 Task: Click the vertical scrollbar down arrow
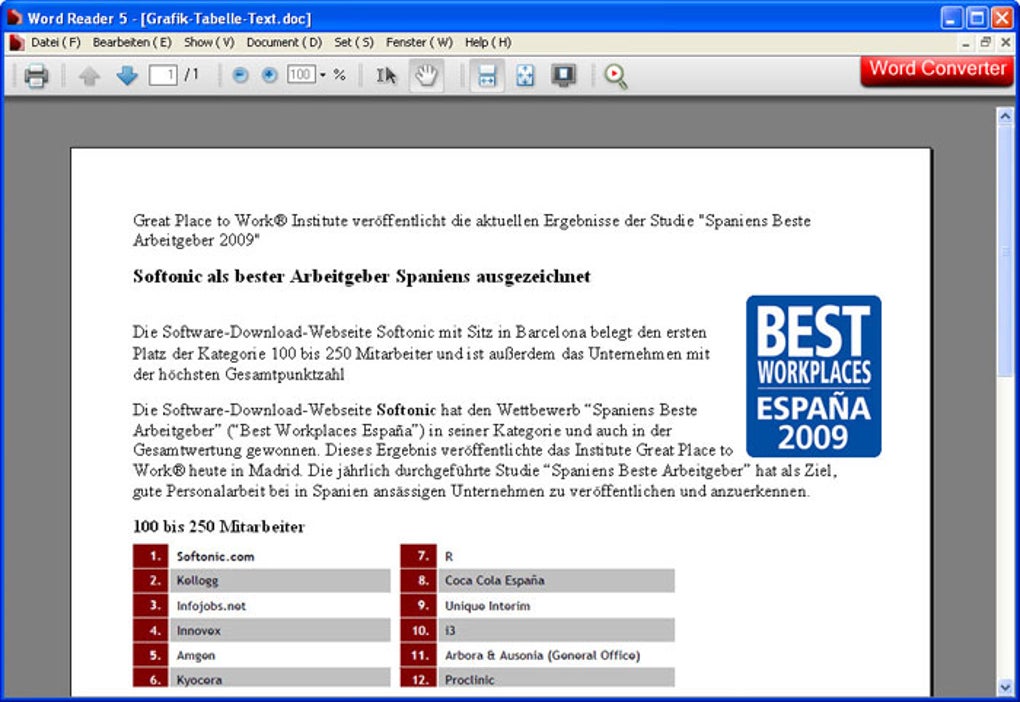tap(1005, 687)
